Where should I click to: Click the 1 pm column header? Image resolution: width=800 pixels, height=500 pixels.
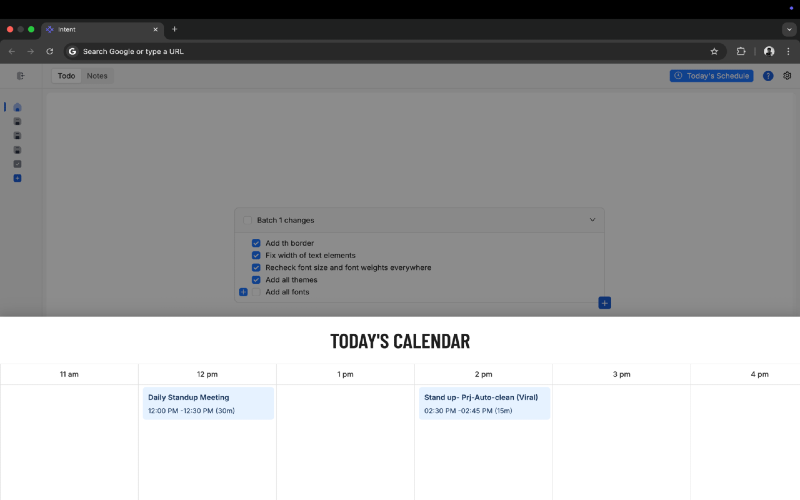tap(345, 374)
